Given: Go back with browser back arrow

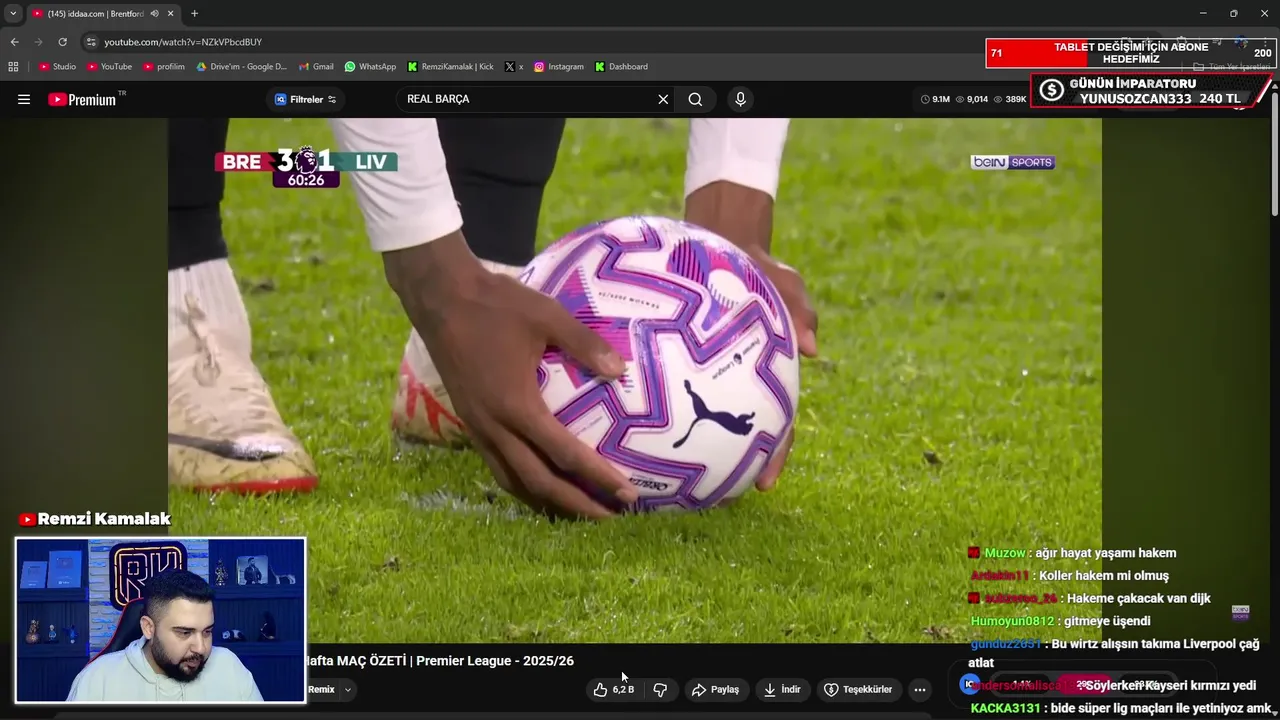Looking at the screenshot, I should (14, 42).
